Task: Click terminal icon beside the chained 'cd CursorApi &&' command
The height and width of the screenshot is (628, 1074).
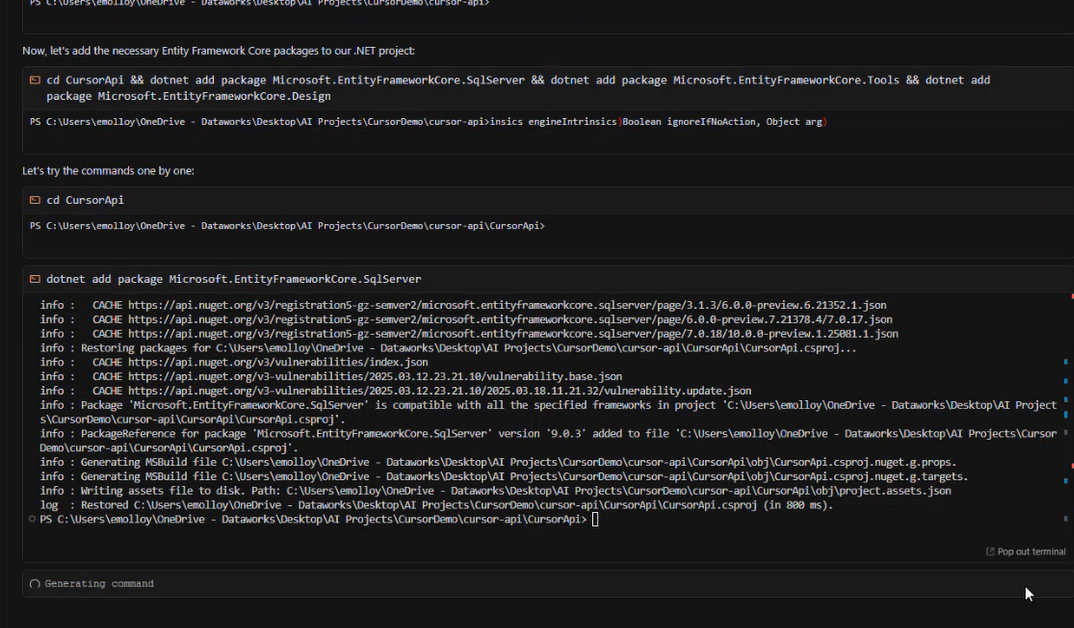Action: (x=35, y=80)
